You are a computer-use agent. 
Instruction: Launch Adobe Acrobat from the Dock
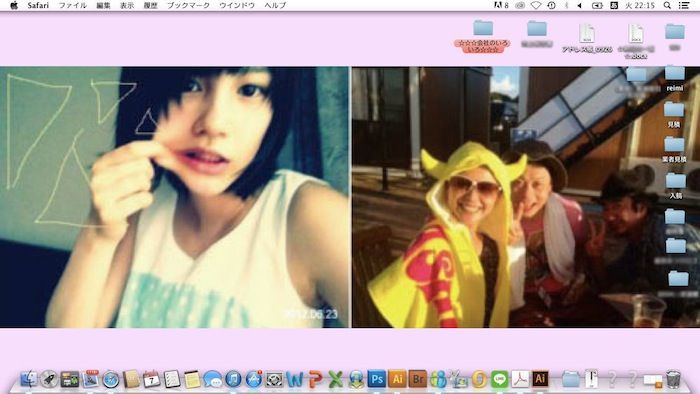tap(520, 379)
